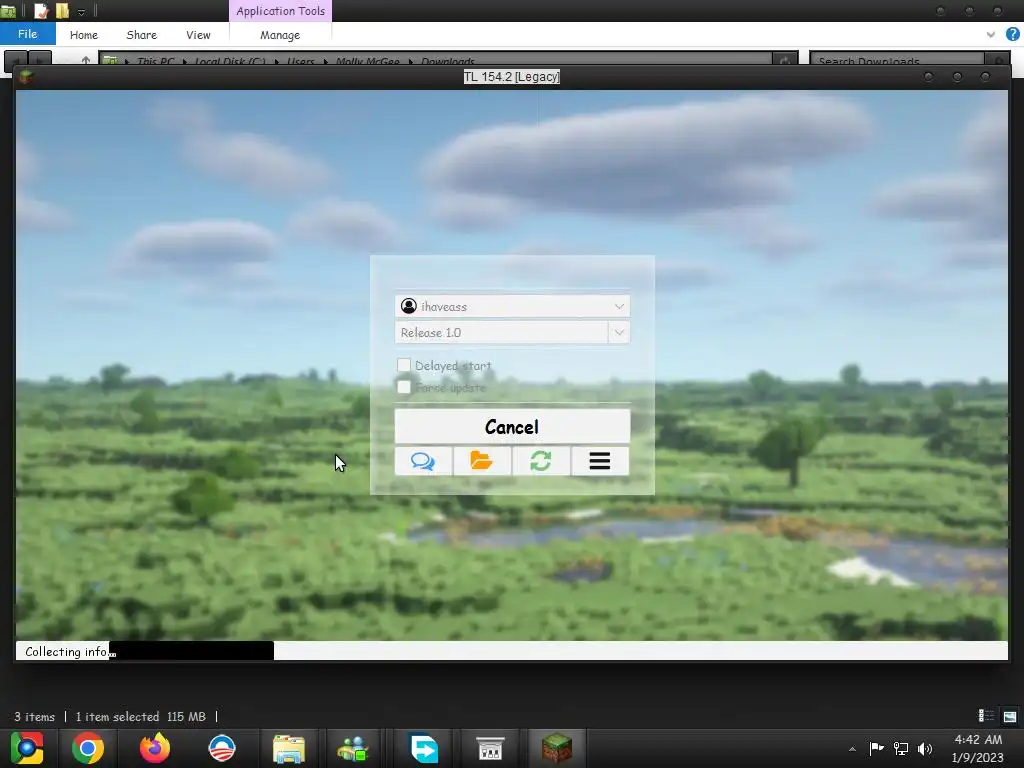Click the blue arrow app icon on taskbar
Viewport: 1024px width, 768px height.
point(424,748)
